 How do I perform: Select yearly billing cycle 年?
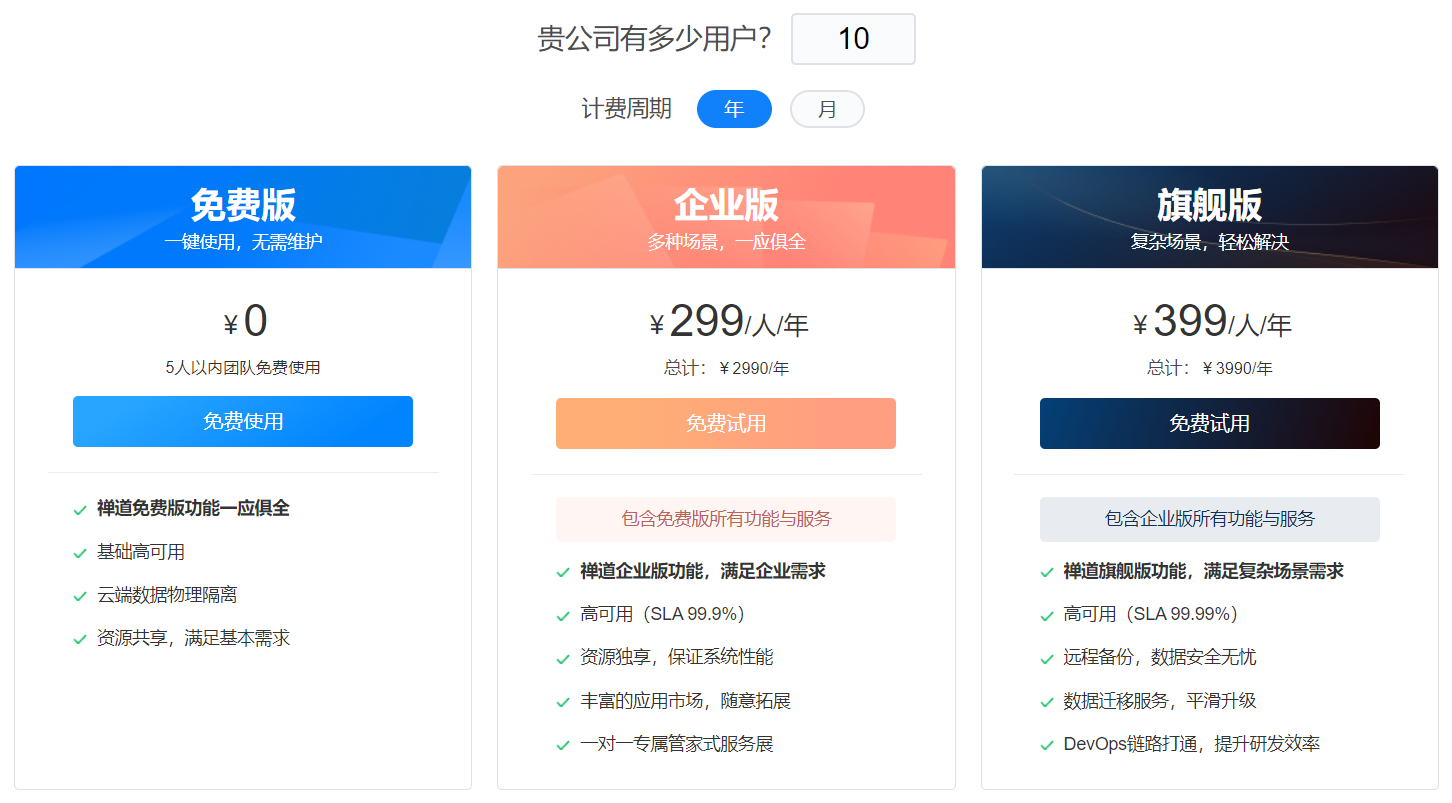tap(734, 109)
